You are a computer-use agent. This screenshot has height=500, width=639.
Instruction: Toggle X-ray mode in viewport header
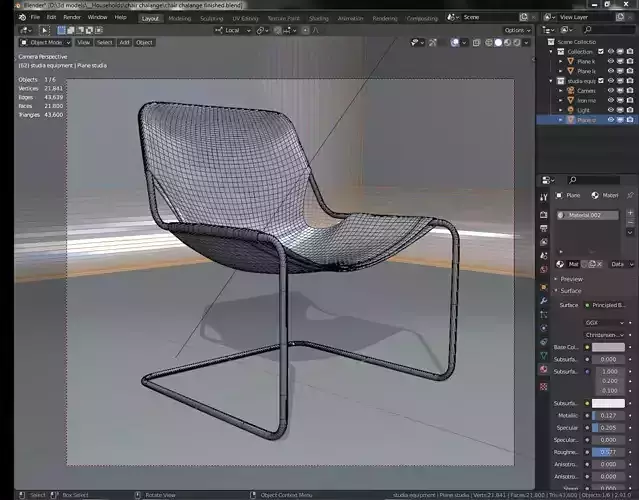tap(476, 42)
